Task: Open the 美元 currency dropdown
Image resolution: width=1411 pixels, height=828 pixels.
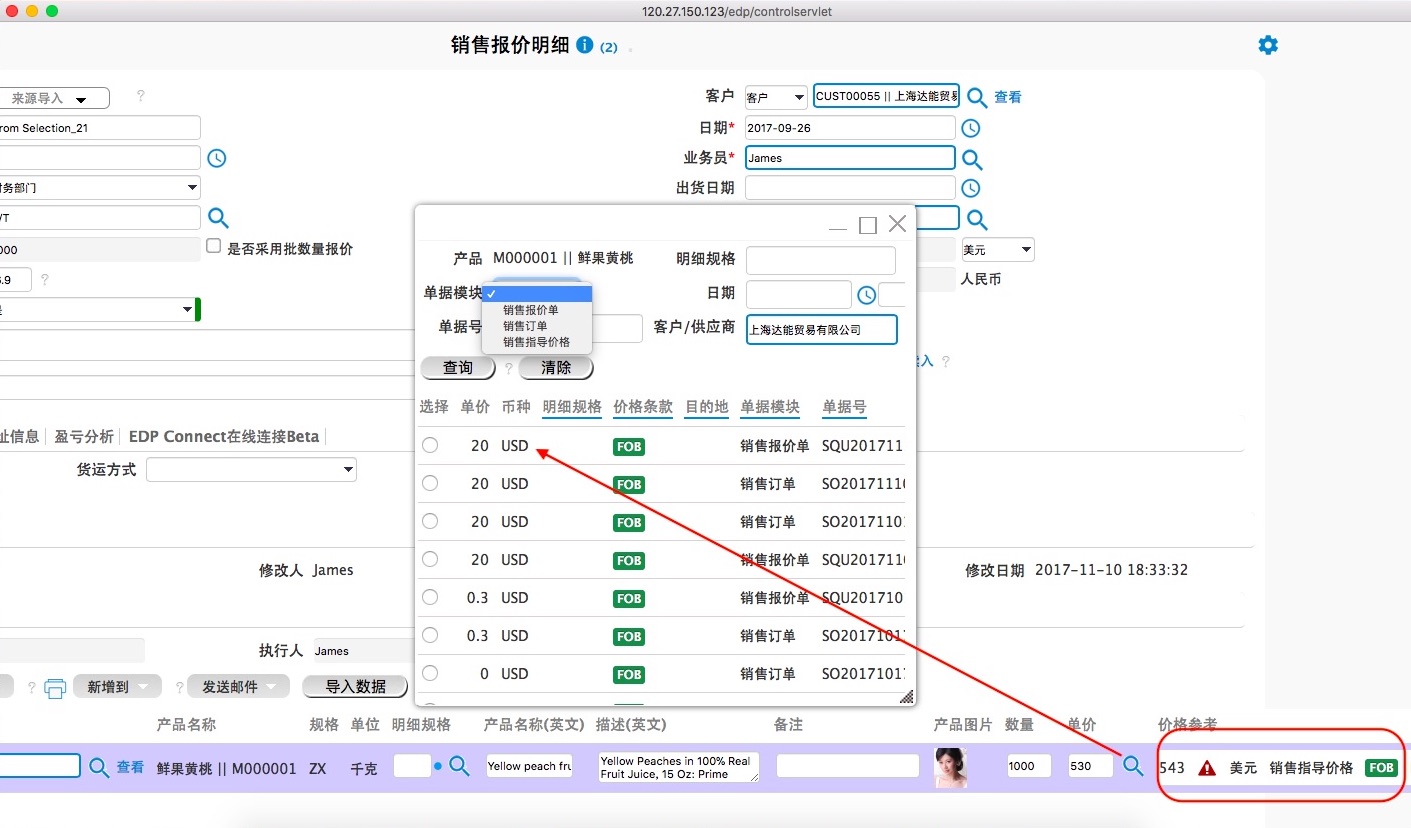Action: pyautogui.click(x=997, y=250)
